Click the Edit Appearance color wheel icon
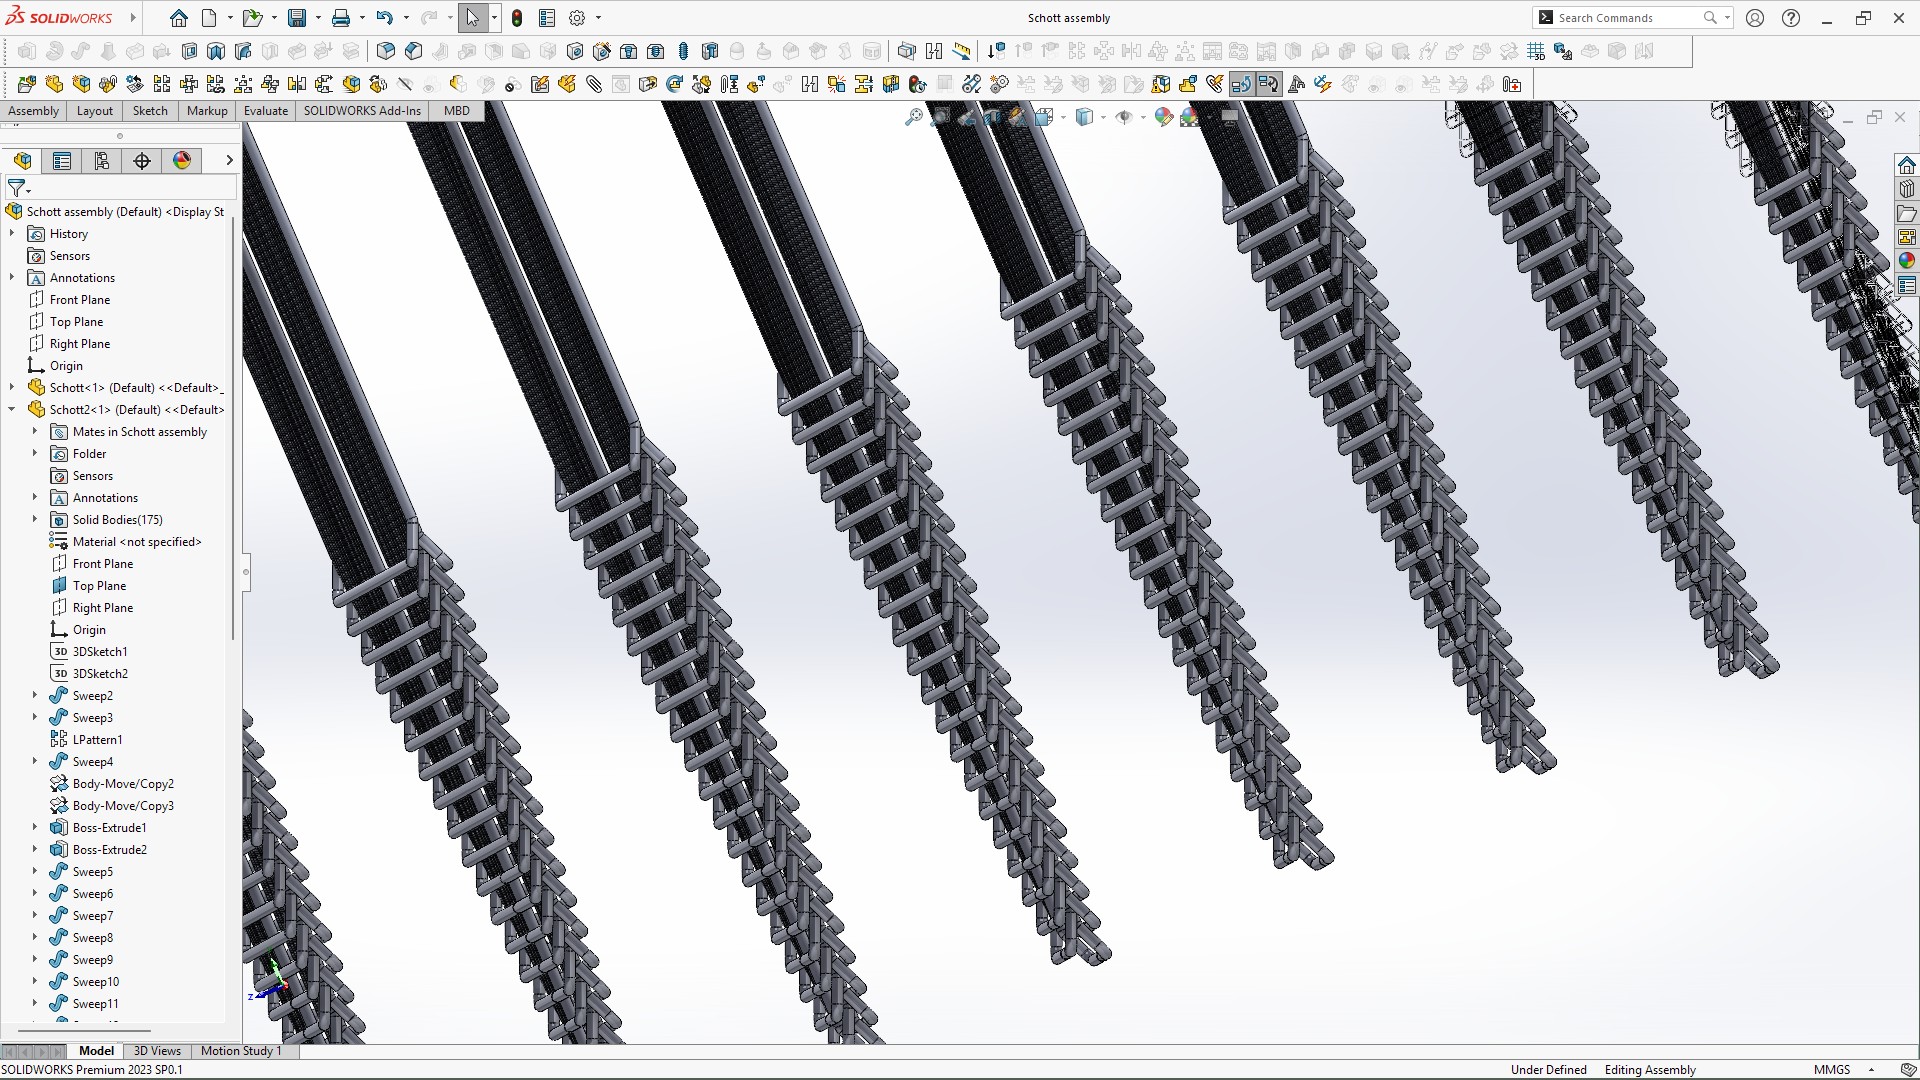The height and width of the screenshot is (1080, 1920). [1163, 118]
